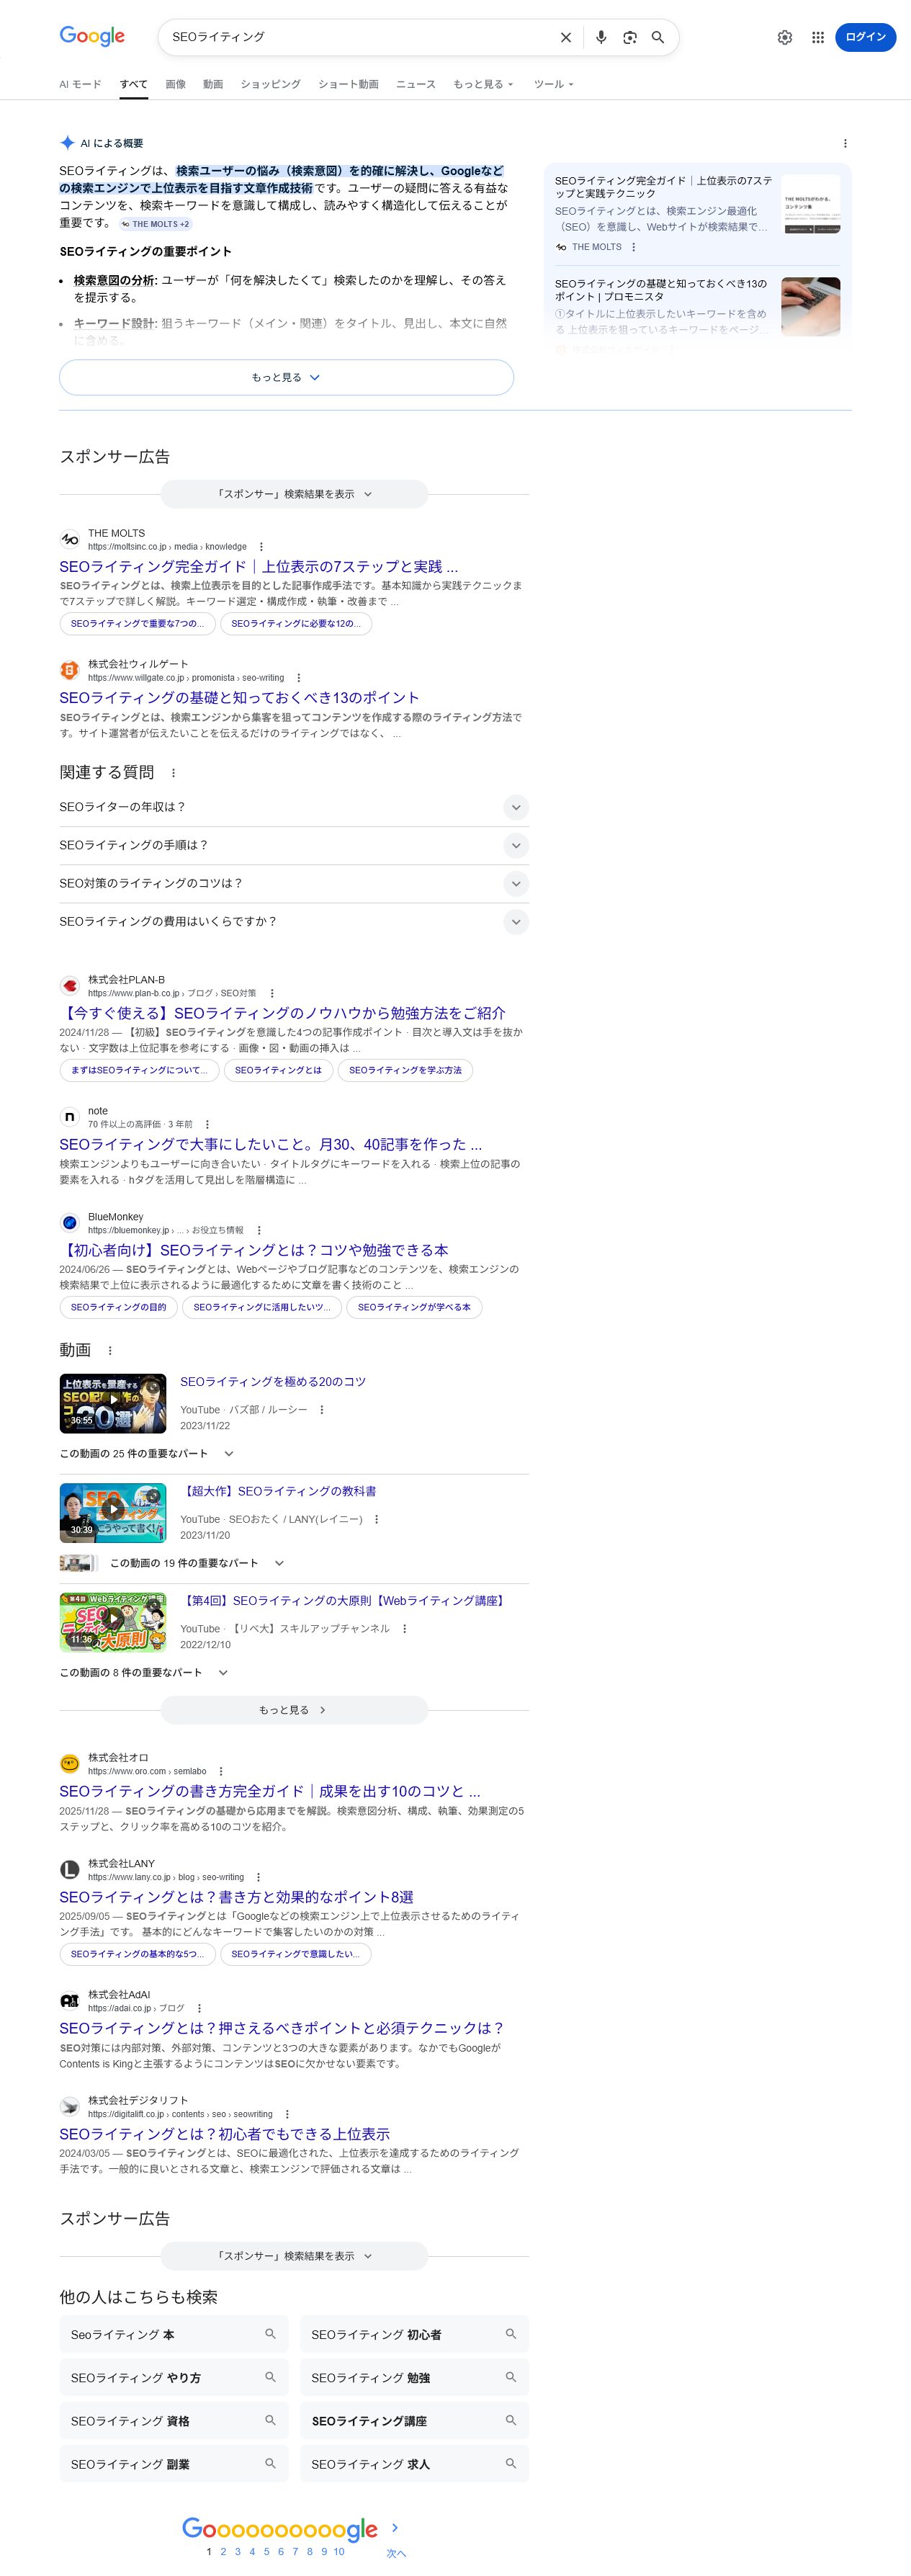Open three-dot menu beside digitalift.co.jp URL

click(x=287, y=2115)
